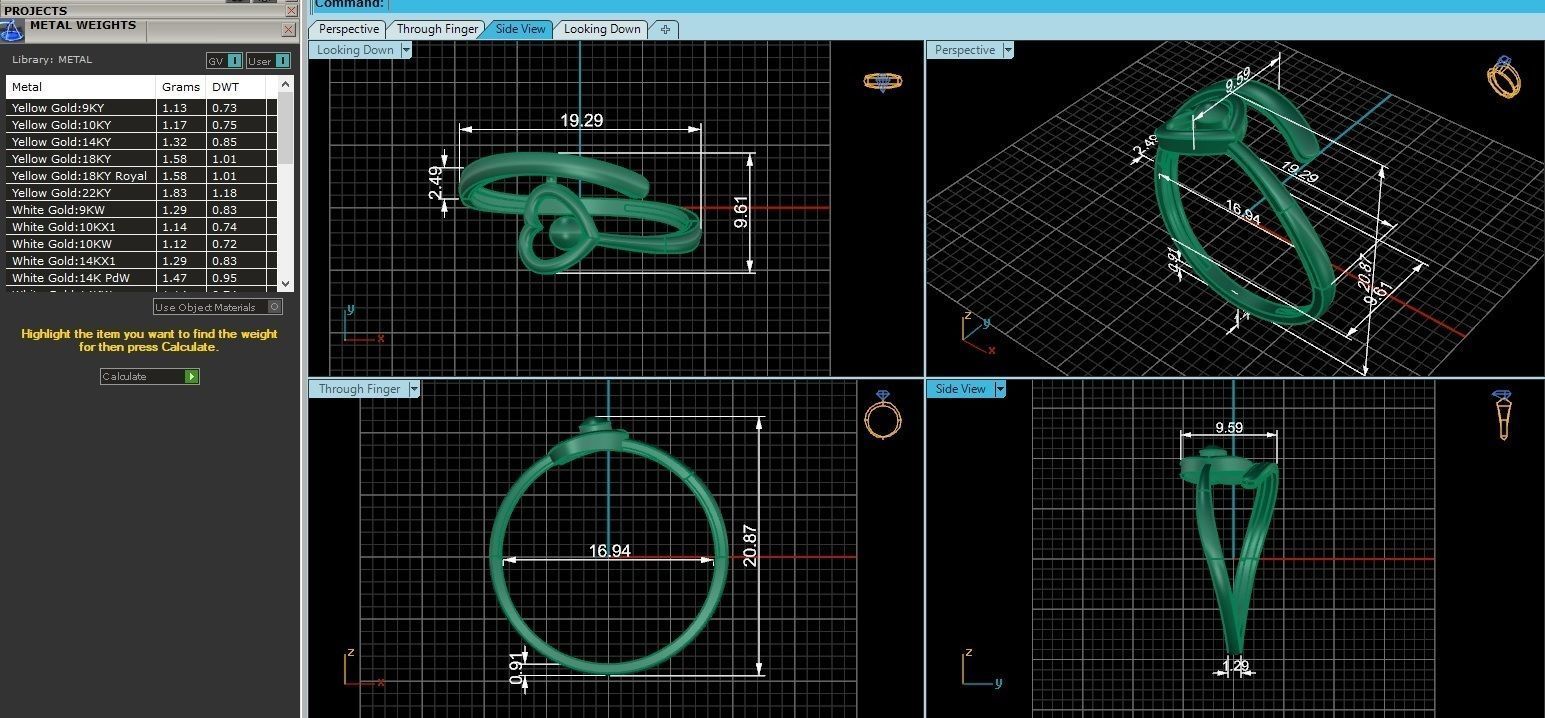Click the Grams column header
The height and width of the screenshot is (718, 1545).
(x=181, y=87)
